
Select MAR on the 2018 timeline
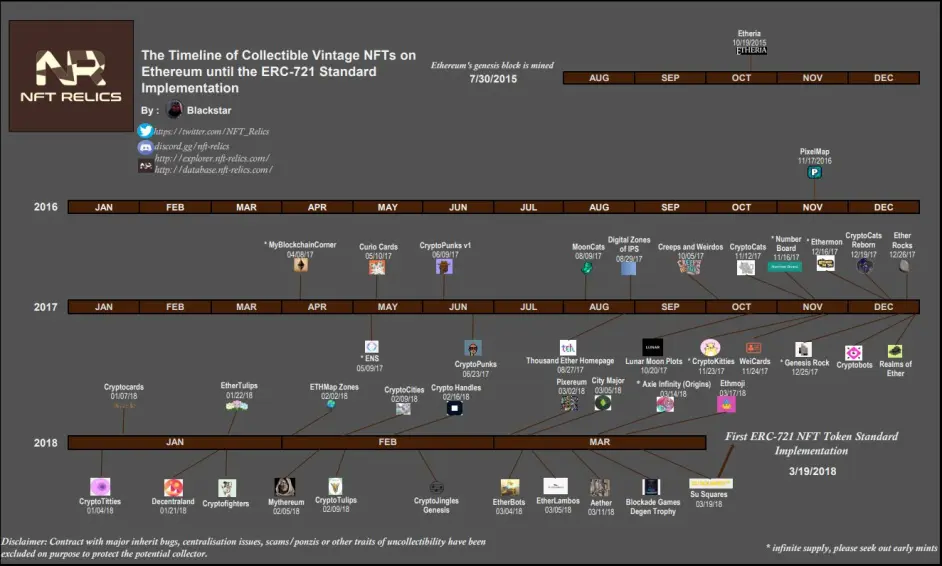[x=600, y=442]
